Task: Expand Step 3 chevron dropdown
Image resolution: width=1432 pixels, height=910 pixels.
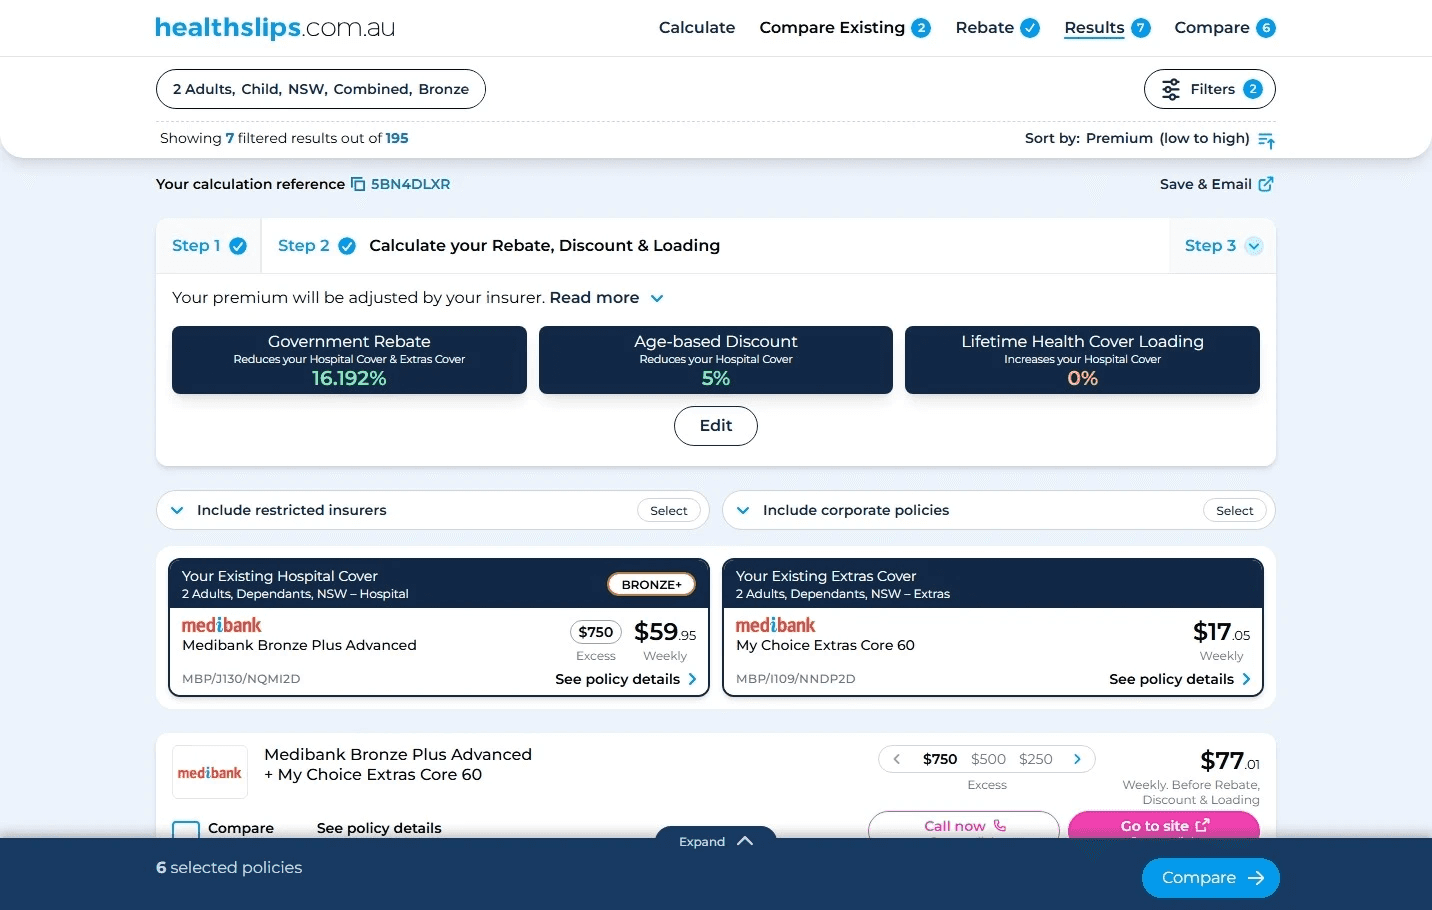Action: tap(1254, 246)
